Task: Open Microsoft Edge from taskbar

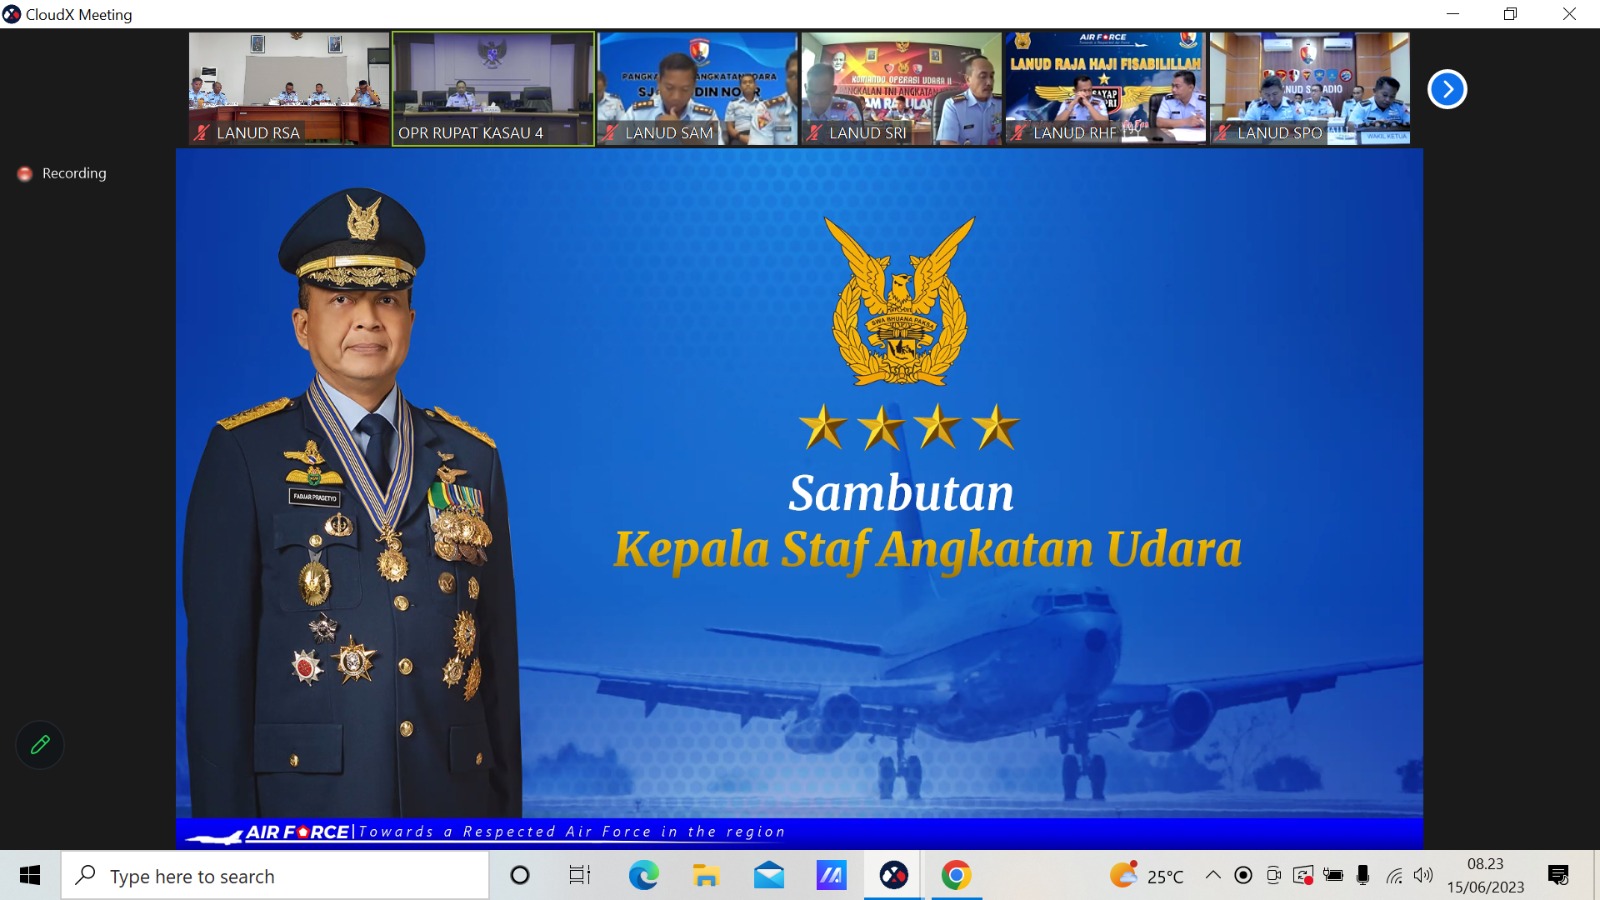Action: point(643,876)
